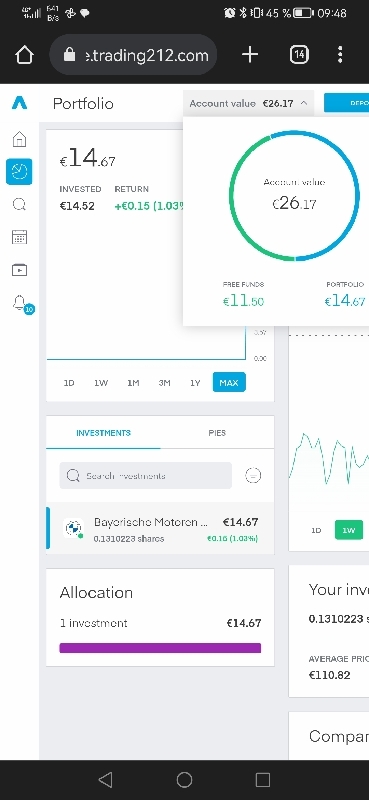The width and height of the screenshot is (369, 800).
Task: Click the Trading 212 logo
Action: (x=19, y=103)
